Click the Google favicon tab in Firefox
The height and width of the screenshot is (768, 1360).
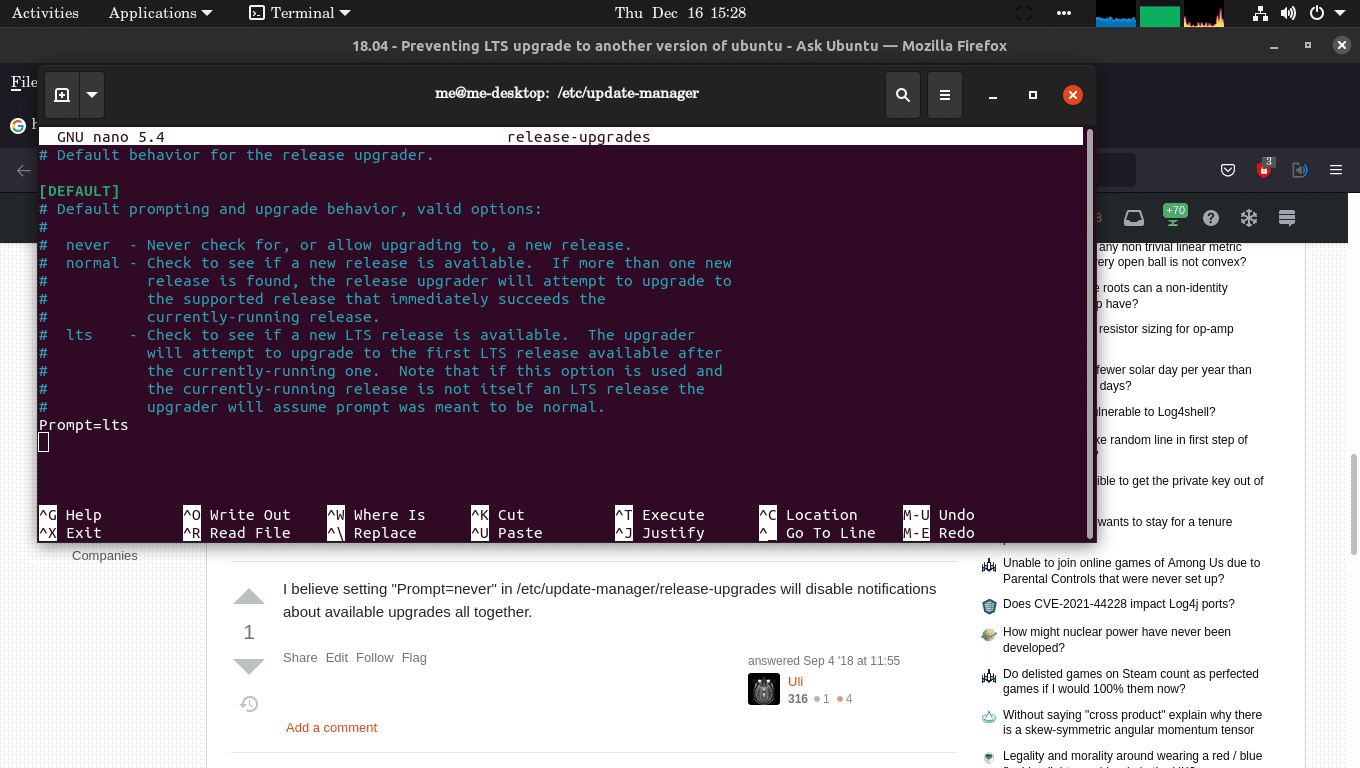(17, 126)
